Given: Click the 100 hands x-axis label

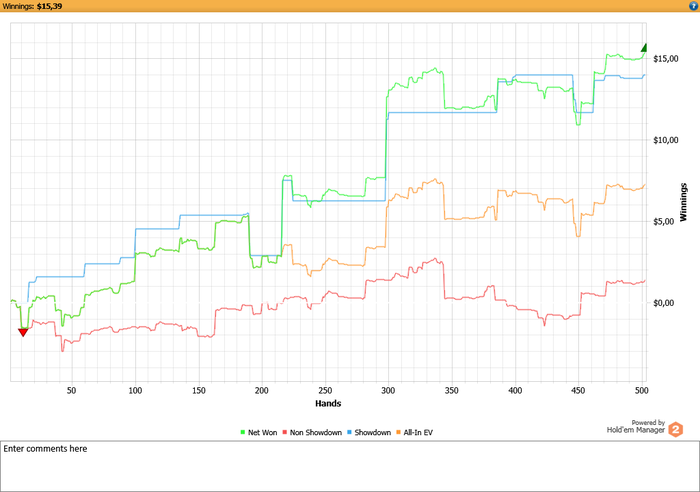Looking at the screenshot, I should pyautogui.click(x=135, y=391).
